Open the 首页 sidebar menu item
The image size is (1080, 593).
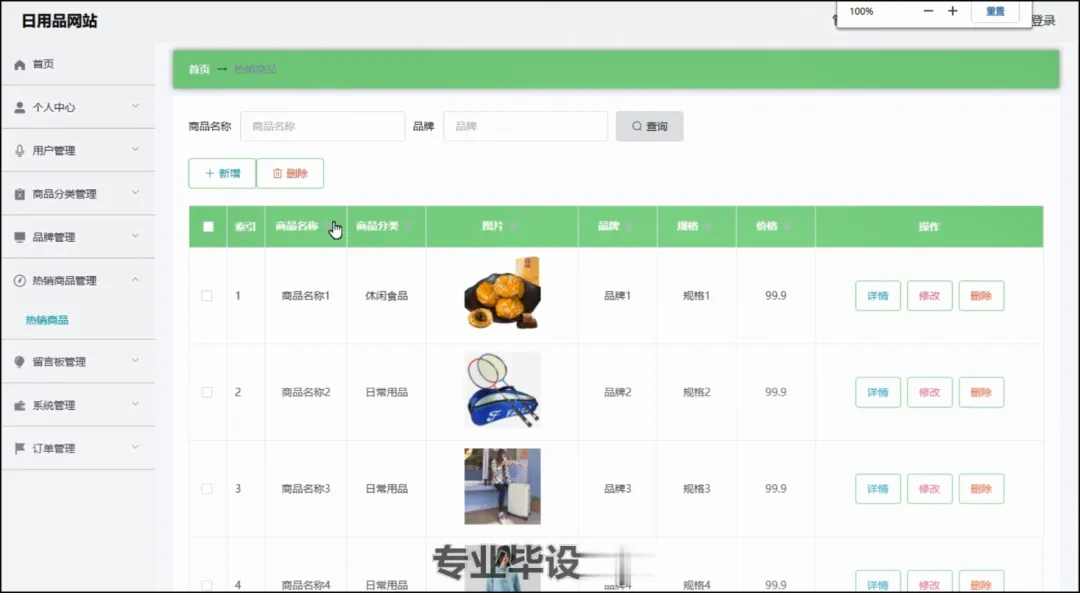pos(78,65)
